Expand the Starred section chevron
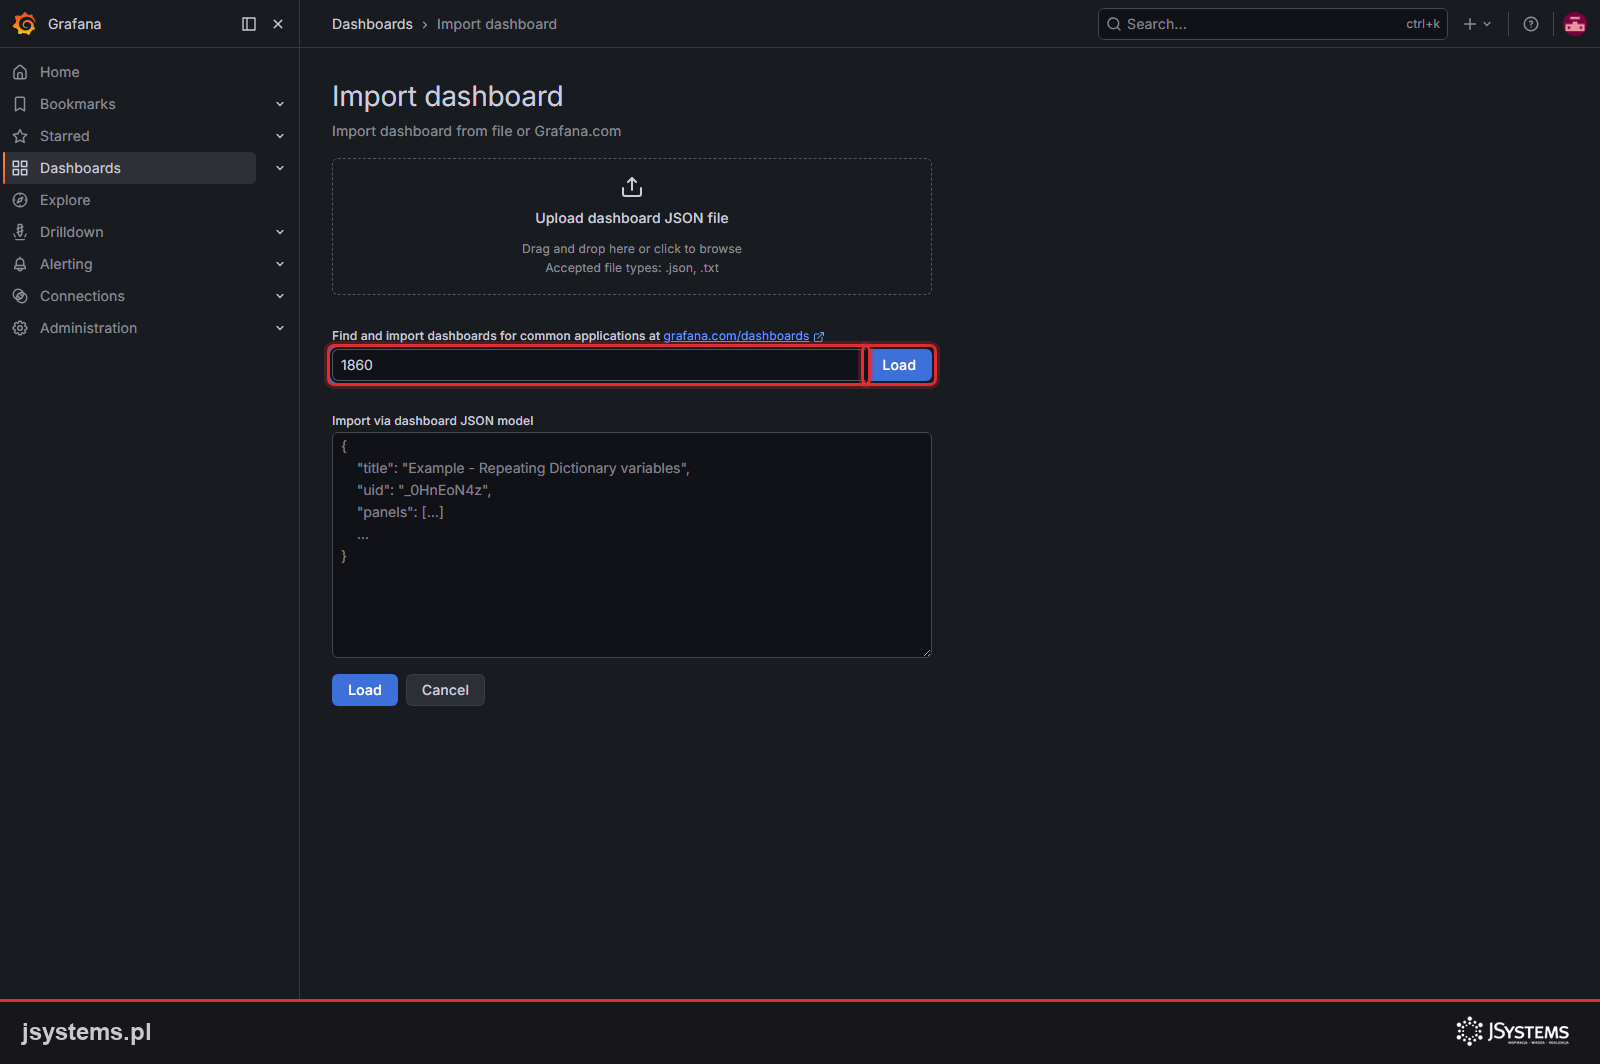Viewport: 1600px width, 1064px height. coord(280,136)
